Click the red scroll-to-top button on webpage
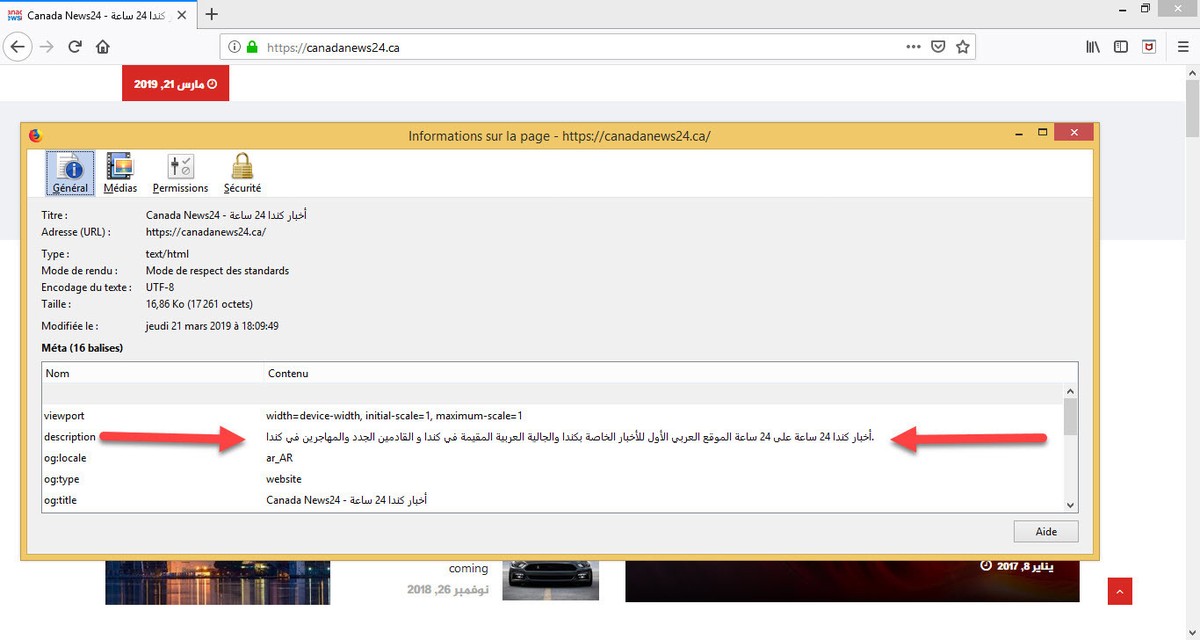The height and width of the screenshot is (640, 1200). [x=1119, y=591]
